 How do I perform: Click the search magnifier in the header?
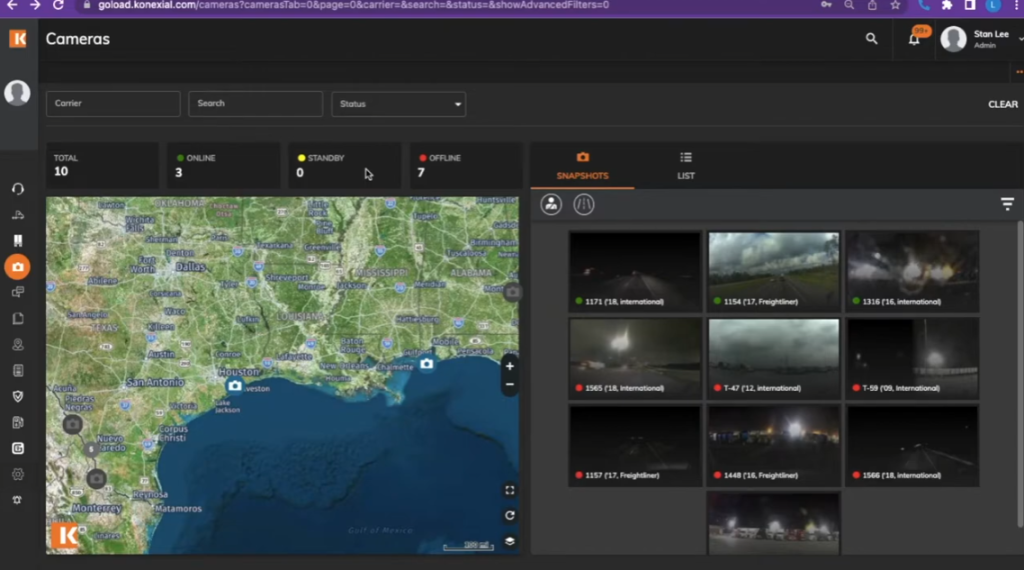click(871, 39)
